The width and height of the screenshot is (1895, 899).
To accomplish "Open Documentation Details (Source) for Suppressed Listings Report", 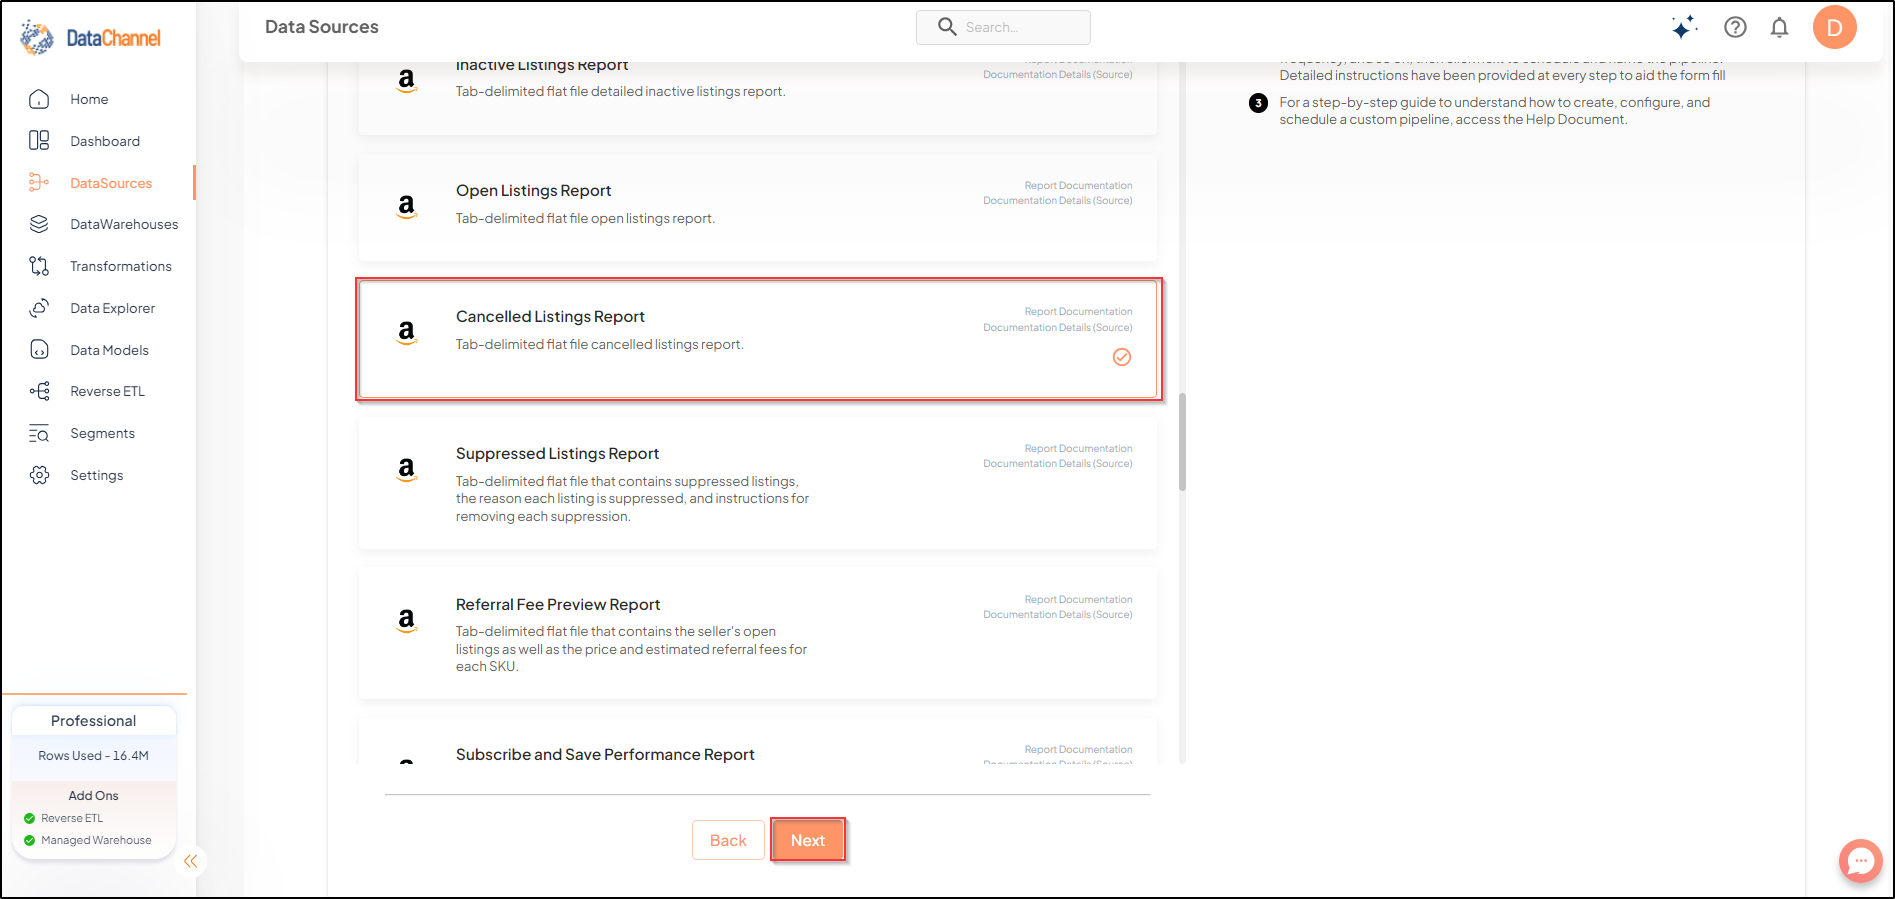I will click(1057, 464).
